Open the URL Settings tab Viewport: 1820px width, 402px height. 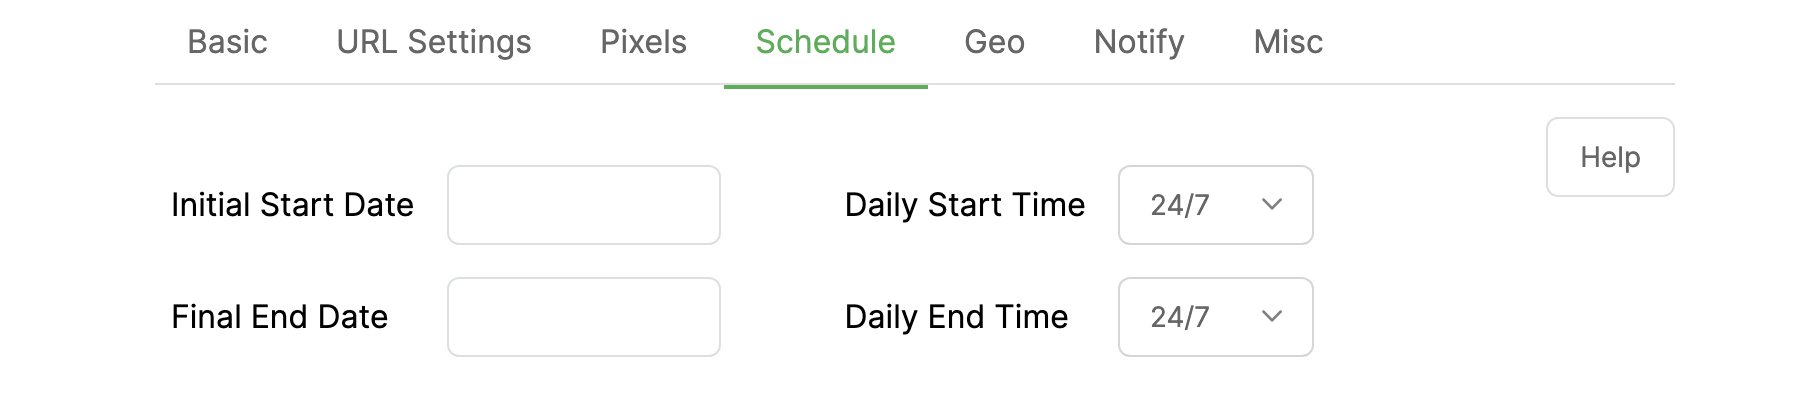click(434, 42)
